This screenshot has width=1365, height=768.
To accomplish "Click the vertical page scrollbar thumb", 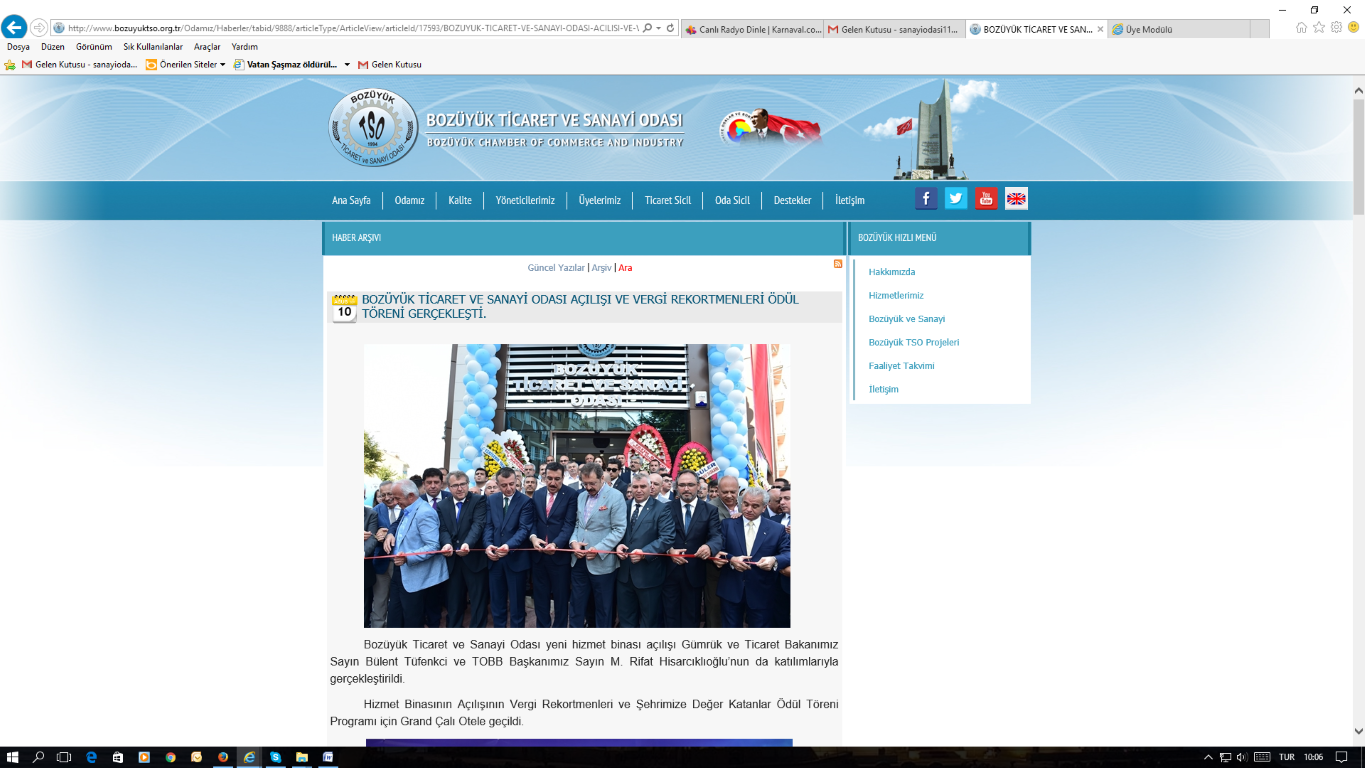I will 1359,155.
